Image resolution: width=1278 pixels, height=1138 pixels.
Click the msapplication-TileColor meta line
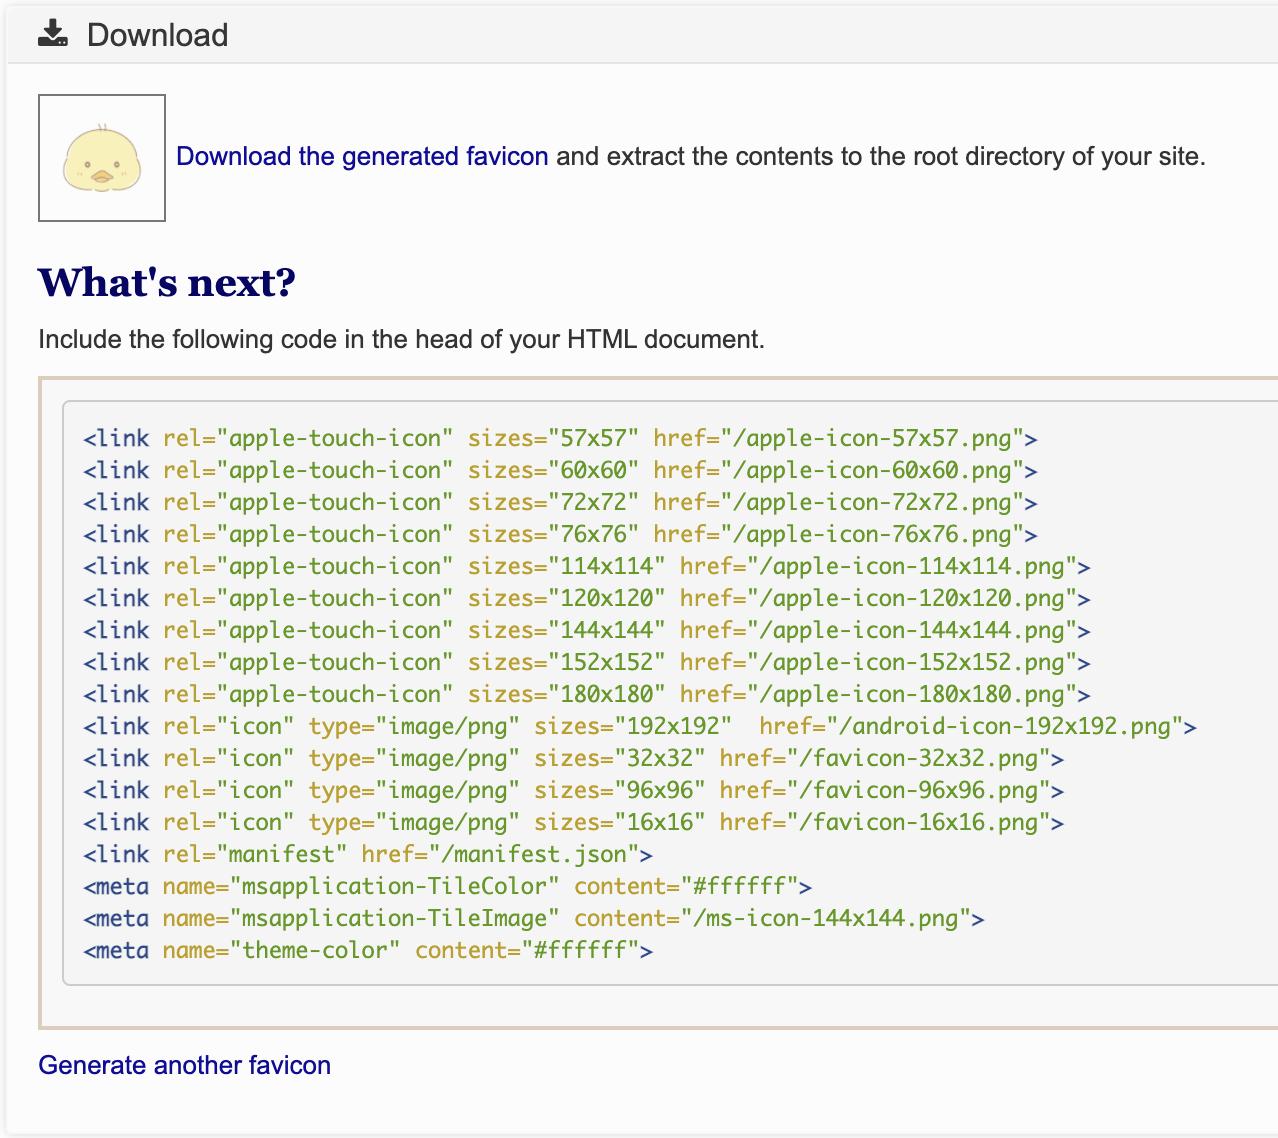pyautogui.click(x=448, y=886)
